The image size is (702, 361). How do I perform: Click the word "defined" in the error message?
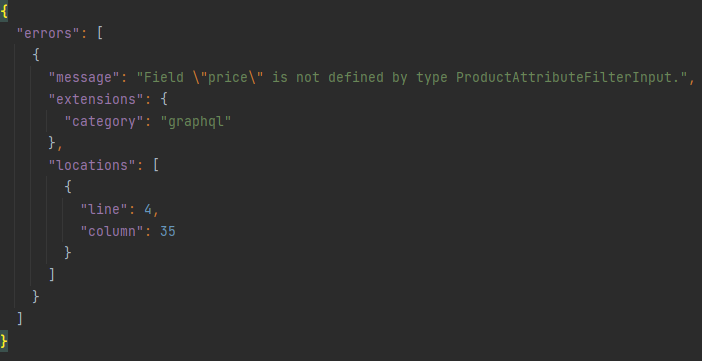click(356, 77)
